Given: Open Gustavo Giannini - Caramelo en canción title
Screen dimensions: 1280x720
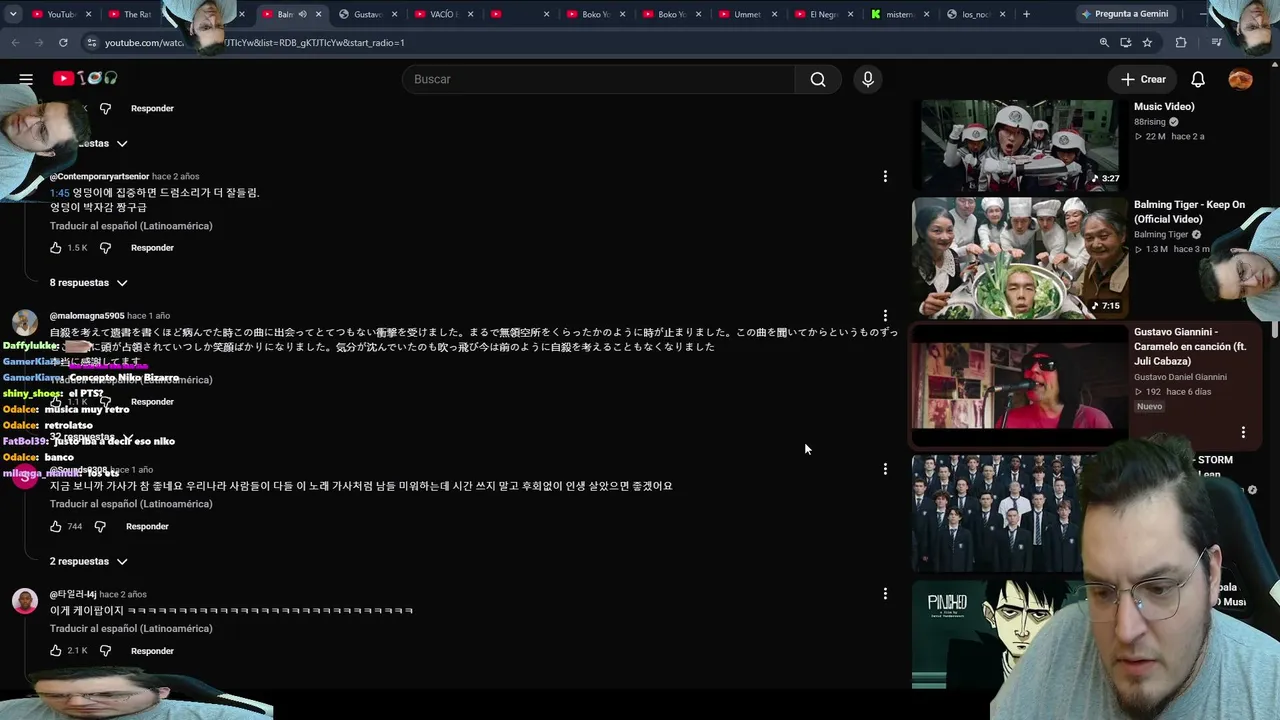Looking at the screenshot, I should 1190,346.
